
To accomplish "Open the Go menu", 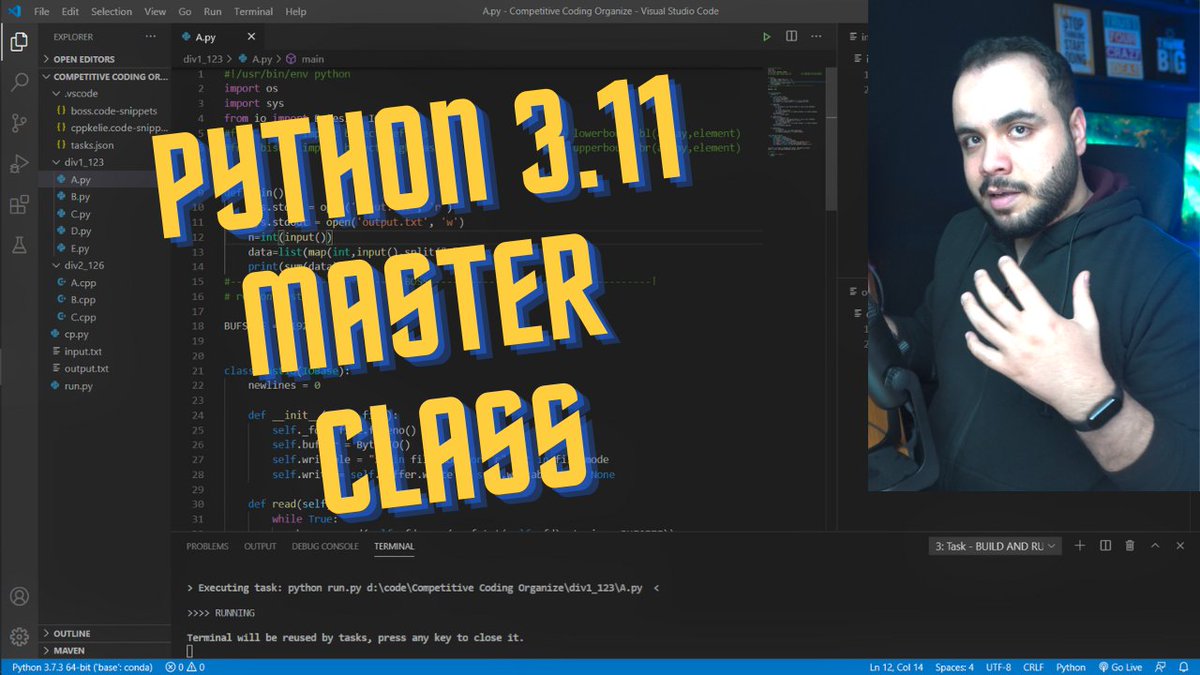I will click(185, 11).
